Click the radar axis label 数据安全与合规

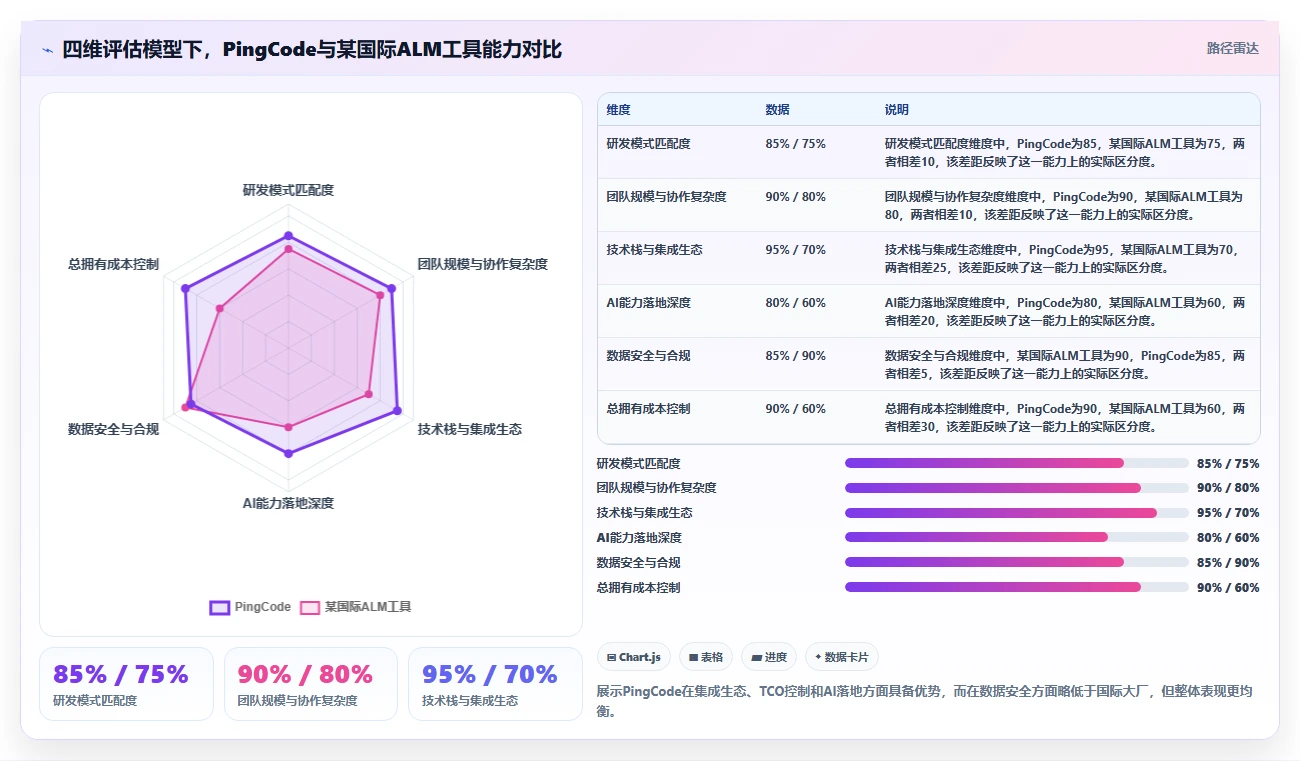point(113,429)
